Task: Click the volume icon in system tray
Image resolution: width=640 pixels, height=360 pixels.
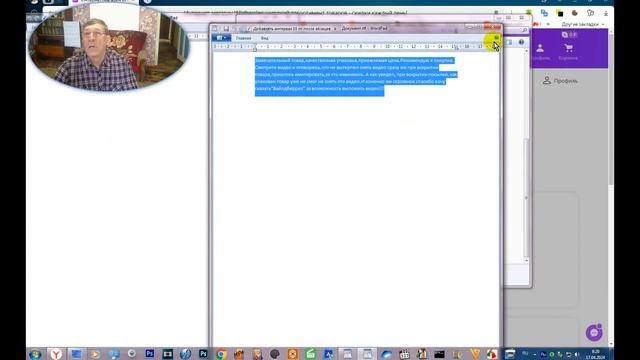Action: pyautogui.click(x=577, y=354)
